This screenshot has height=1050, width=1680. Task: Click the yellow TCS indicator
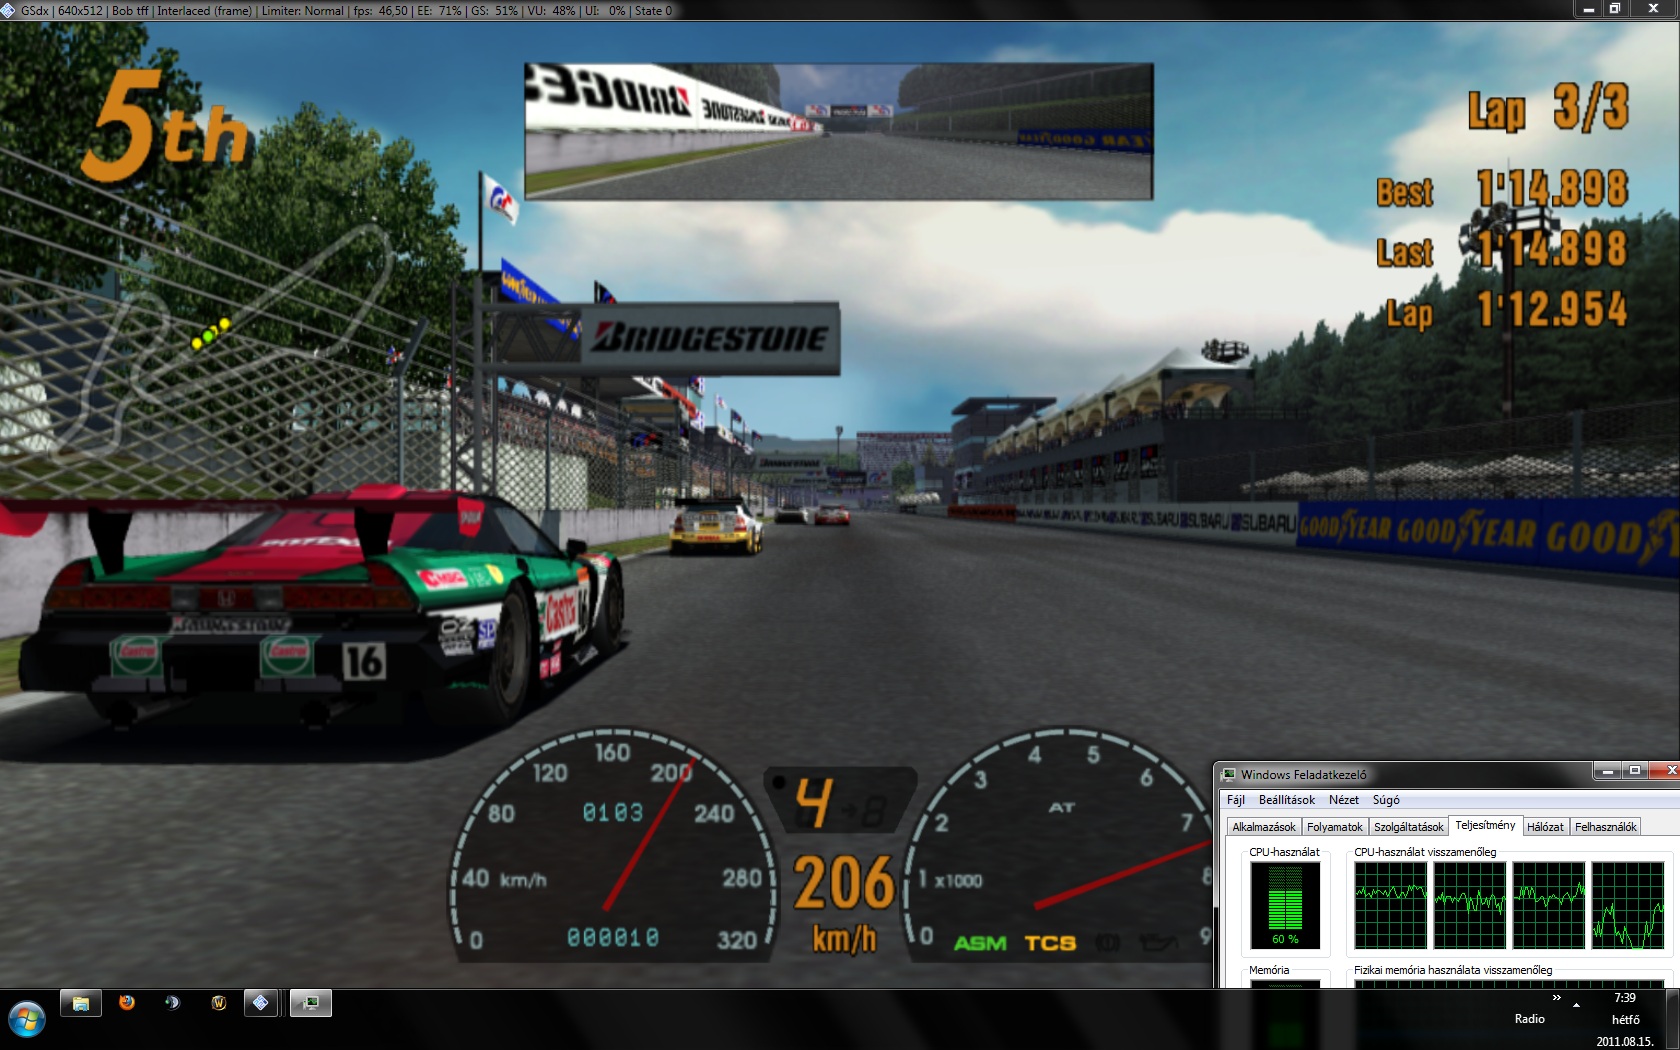pyautogui.click(x=1050, y=943)
